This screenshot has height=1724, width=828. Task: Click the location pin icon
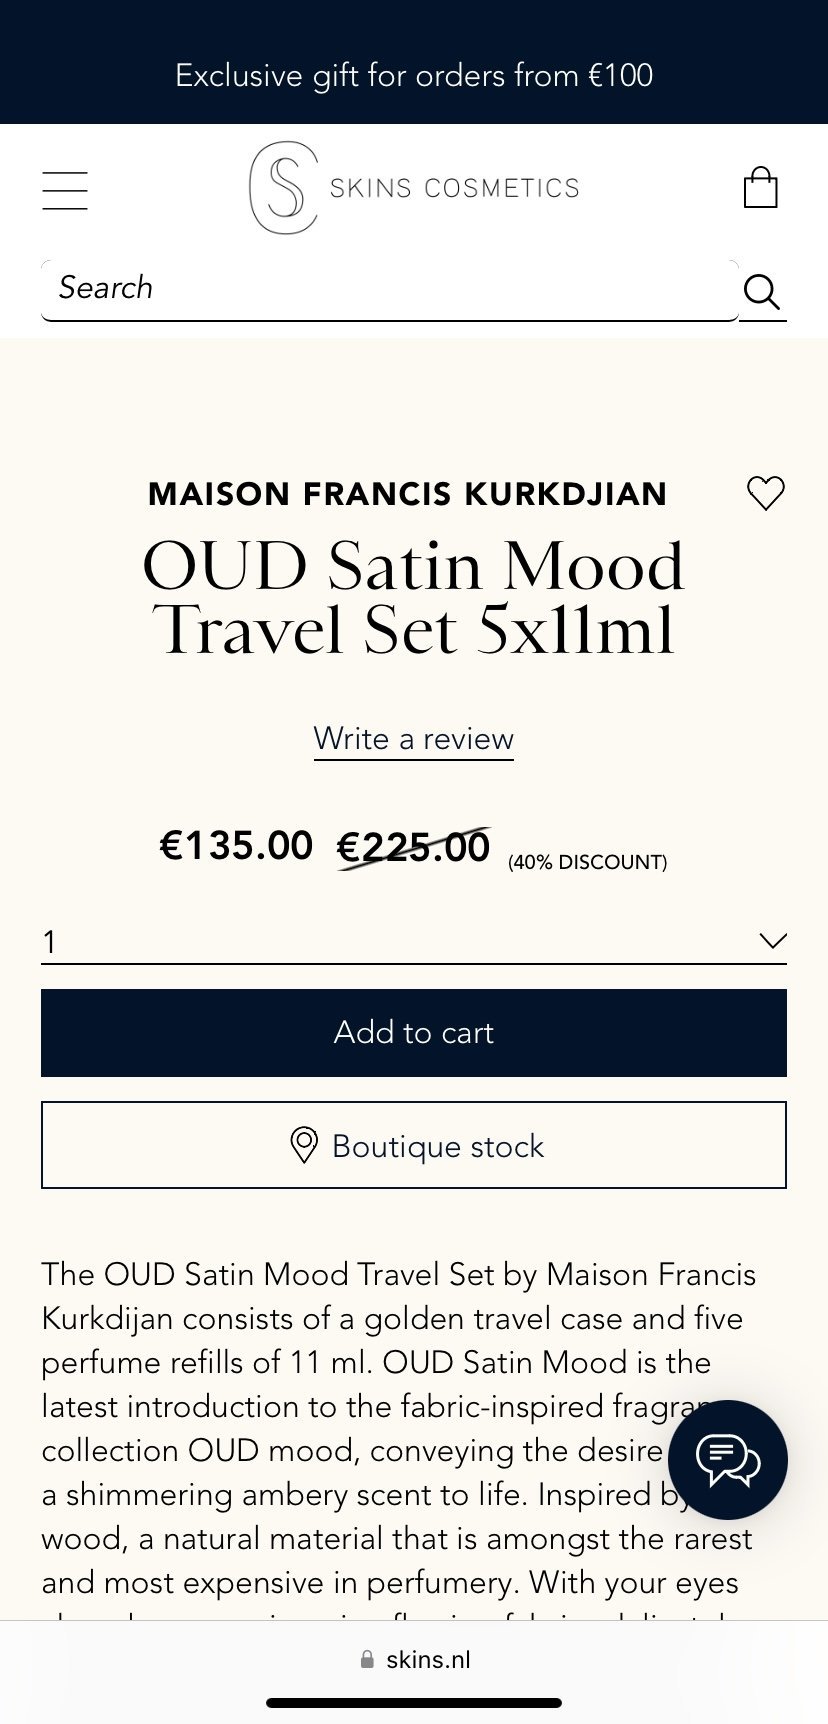tap(304, 1145)
